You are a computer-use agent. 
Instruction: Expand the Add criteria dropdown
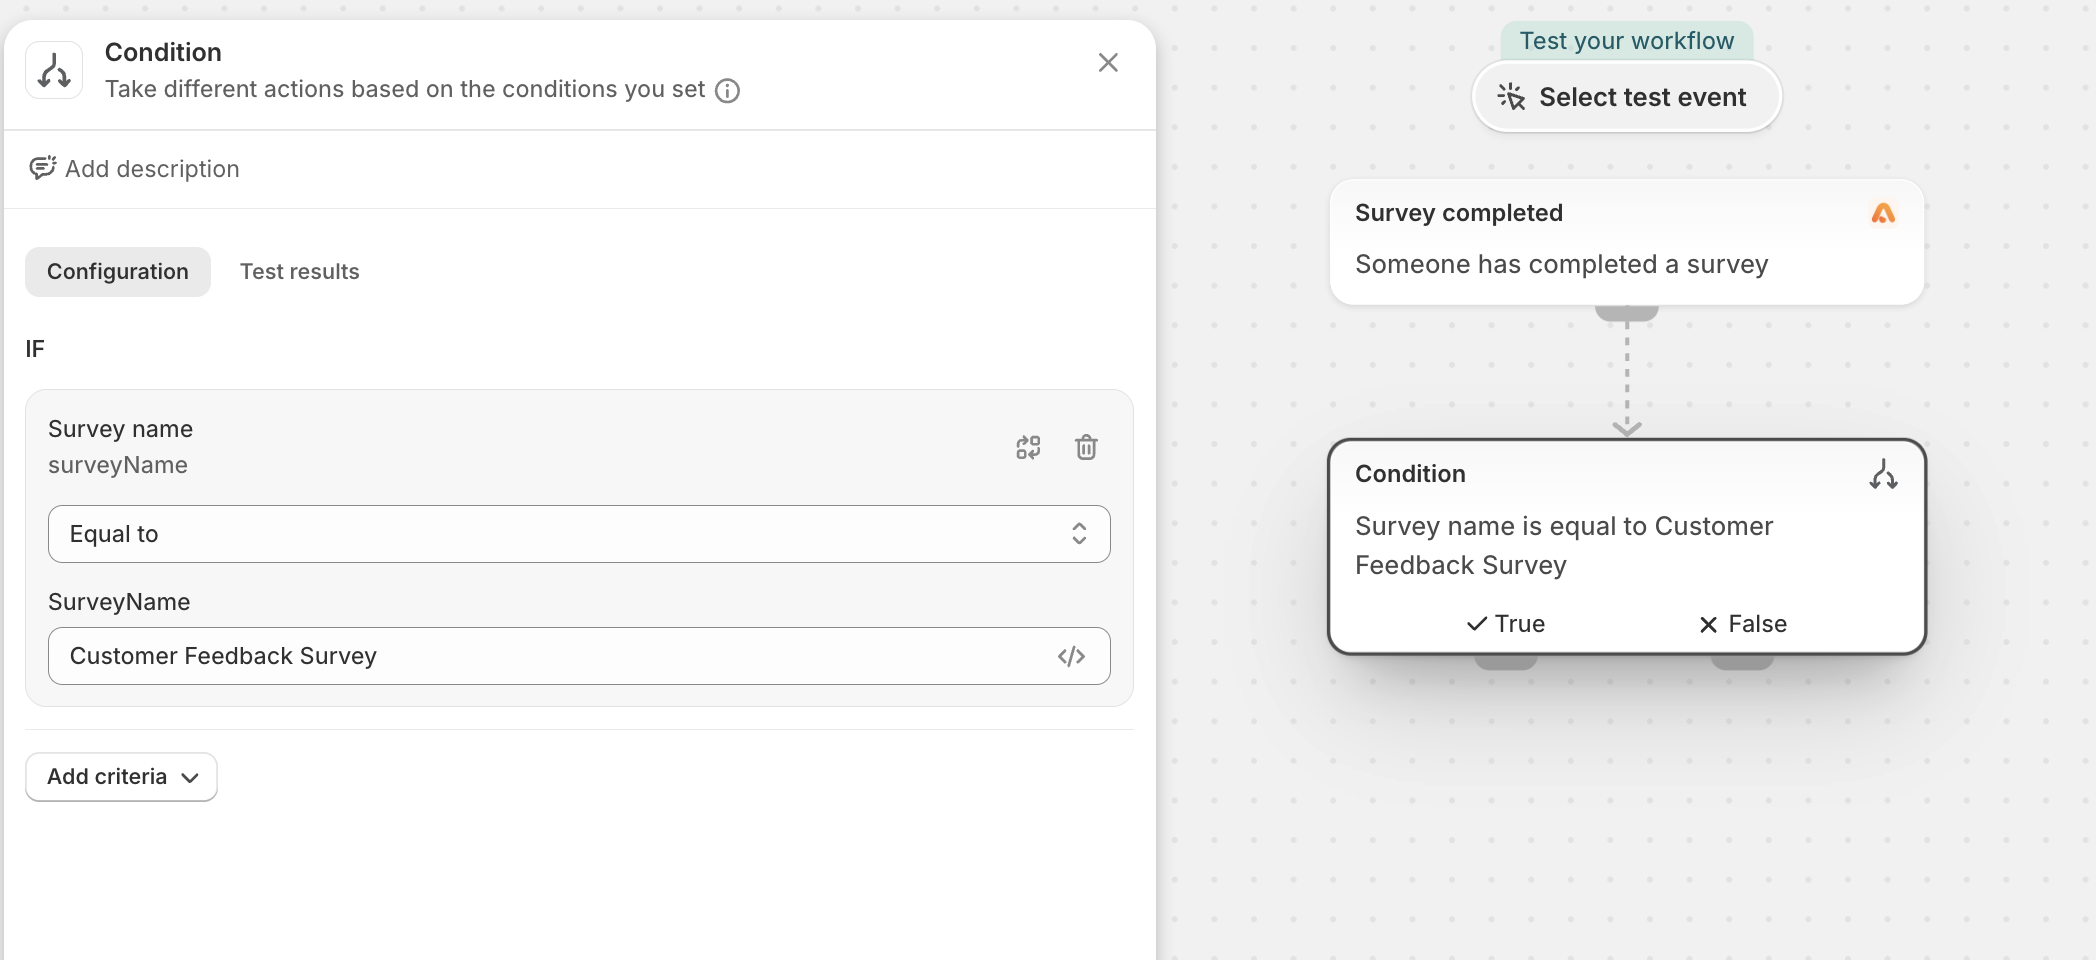coord(121,777)
